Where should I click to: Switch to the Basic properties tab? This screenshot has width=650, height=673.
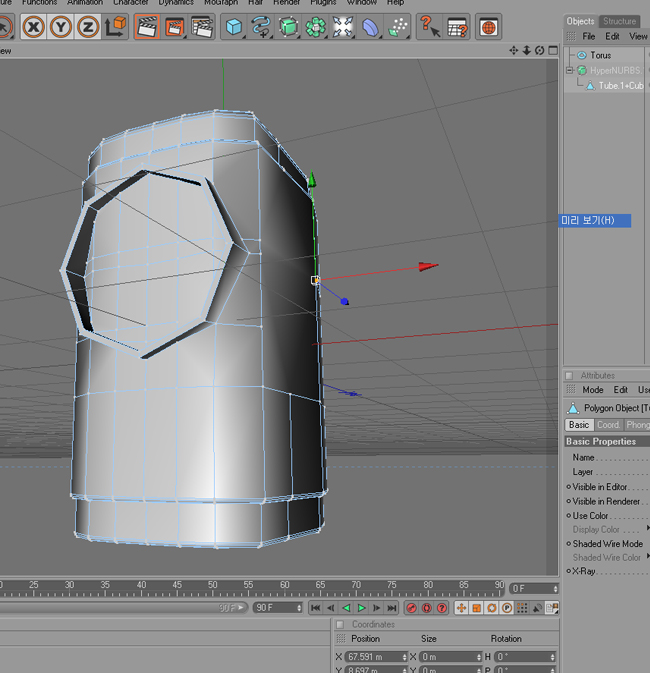[x=579, y=425]
